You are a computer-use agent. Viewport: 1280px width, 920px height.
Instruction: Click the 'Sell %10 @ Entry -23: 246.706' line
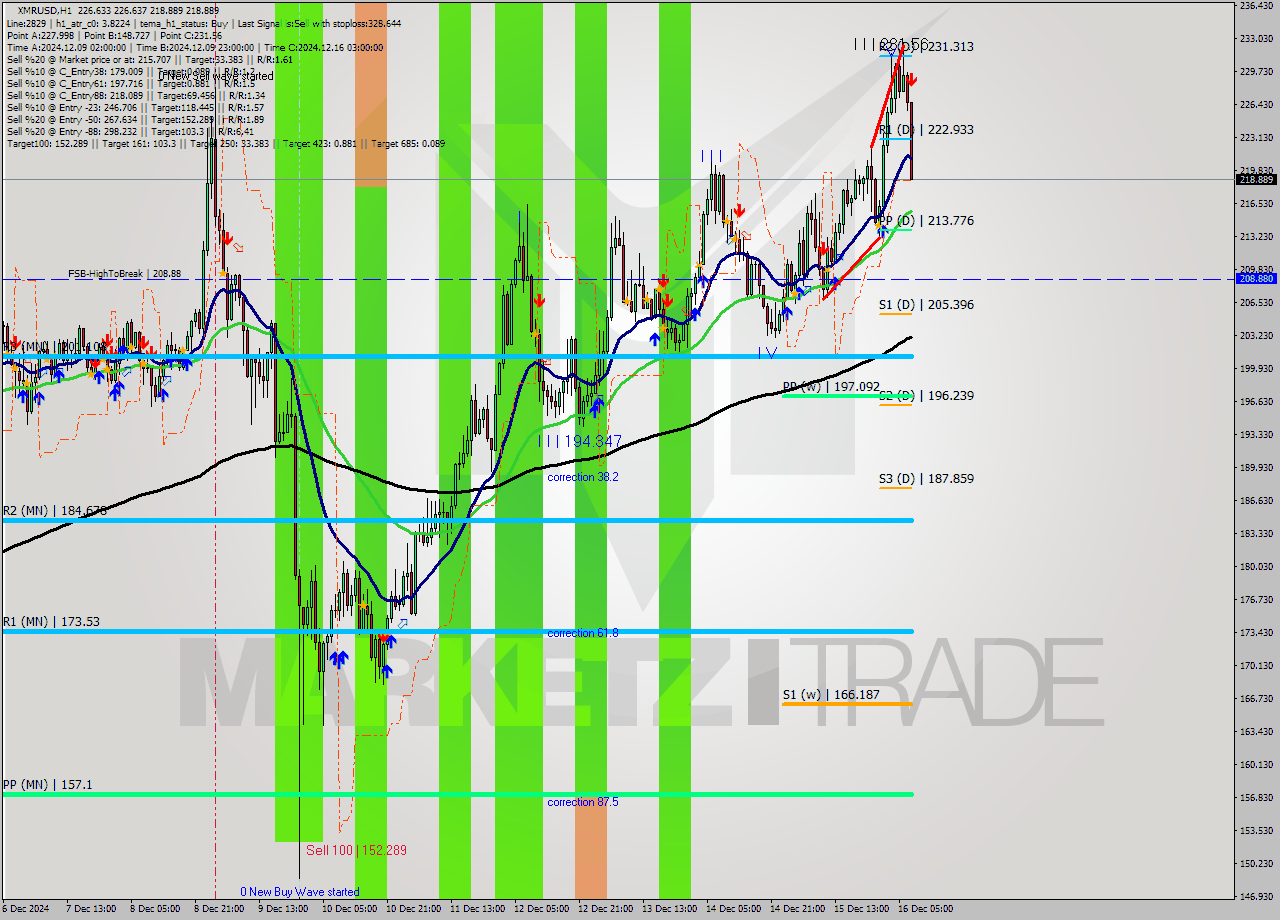pyautogui.click(x=135, y=107)
